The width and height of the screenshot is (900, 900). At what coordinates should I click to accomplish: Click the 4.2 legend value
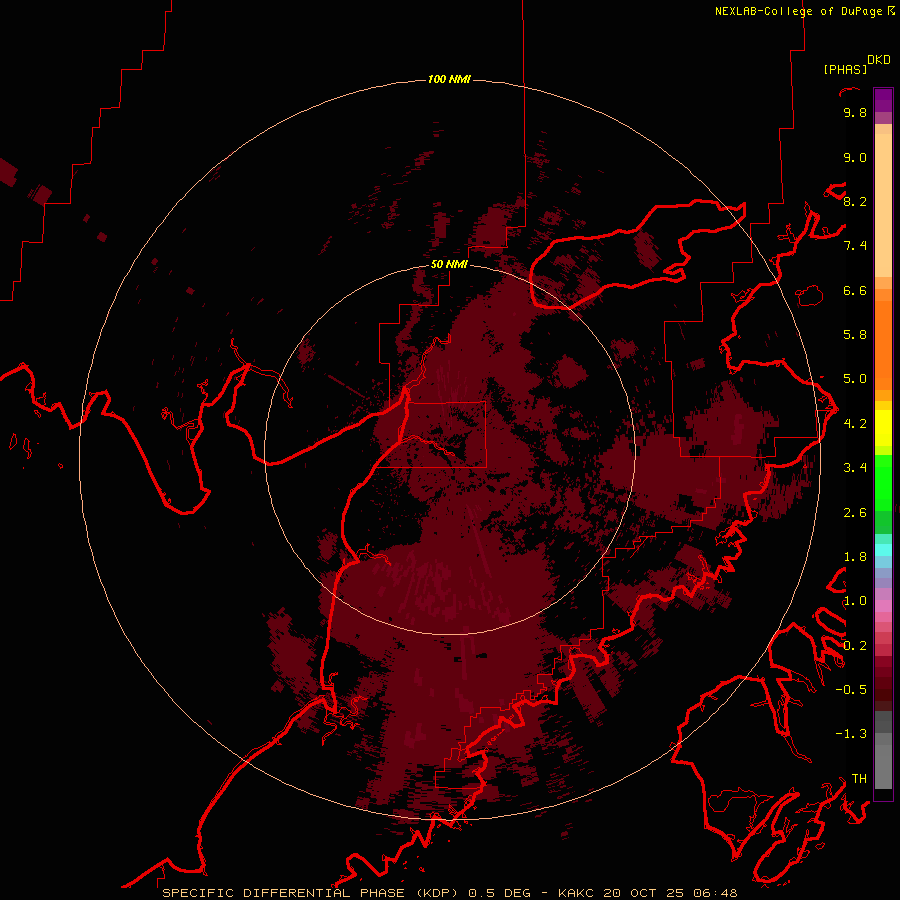855,424
